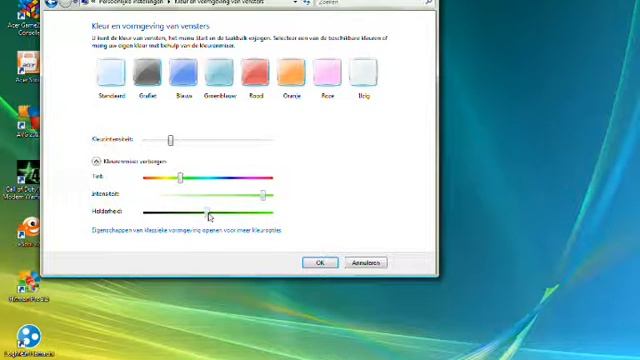Refresh the window with the refresh icon

point(307,2)
